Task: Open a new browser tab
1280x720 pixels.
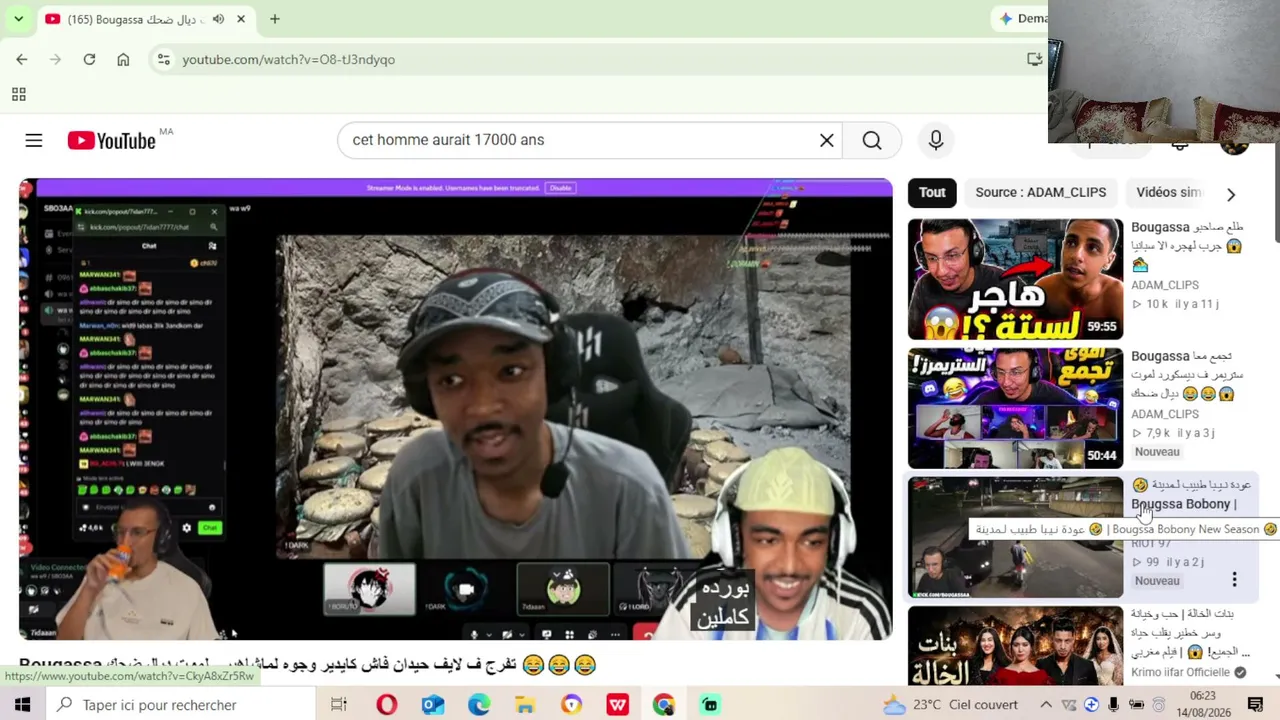Action: tap(275, 19)
